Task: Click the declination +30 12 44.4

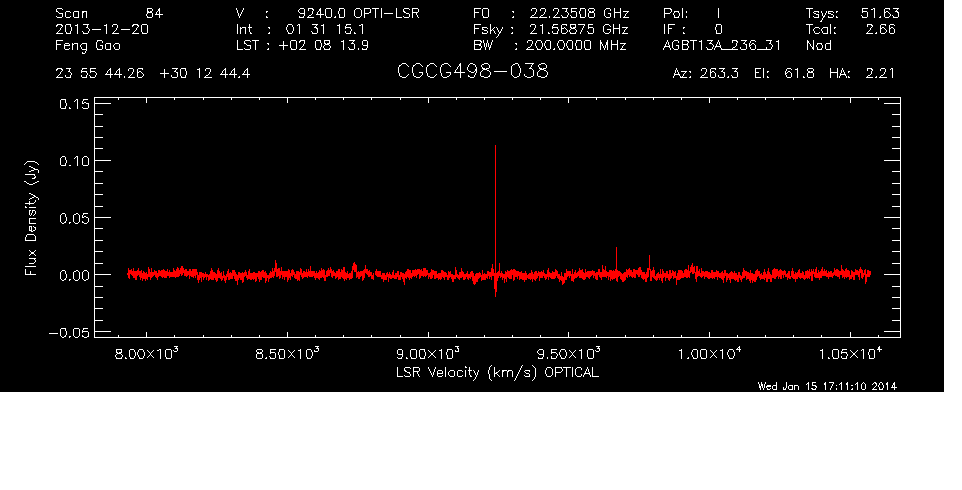Action: [x=204, y=73]
